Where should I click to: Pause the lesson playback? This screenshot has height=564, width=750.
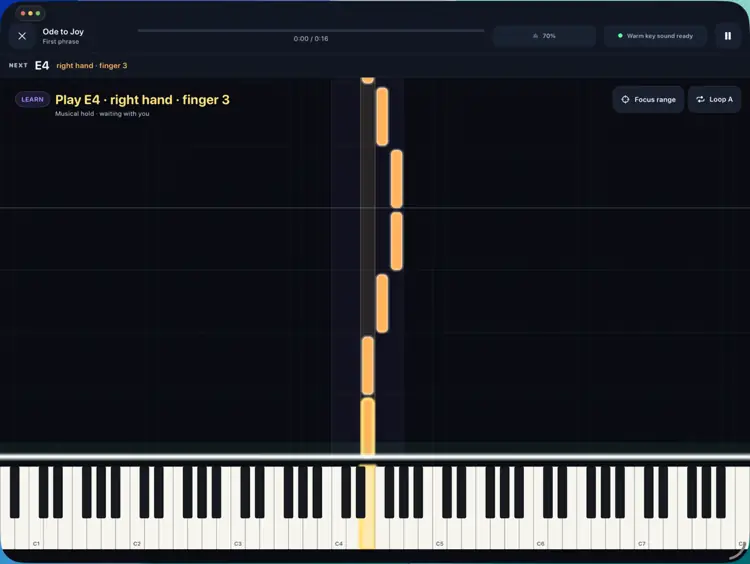click(x=728, y=36)
